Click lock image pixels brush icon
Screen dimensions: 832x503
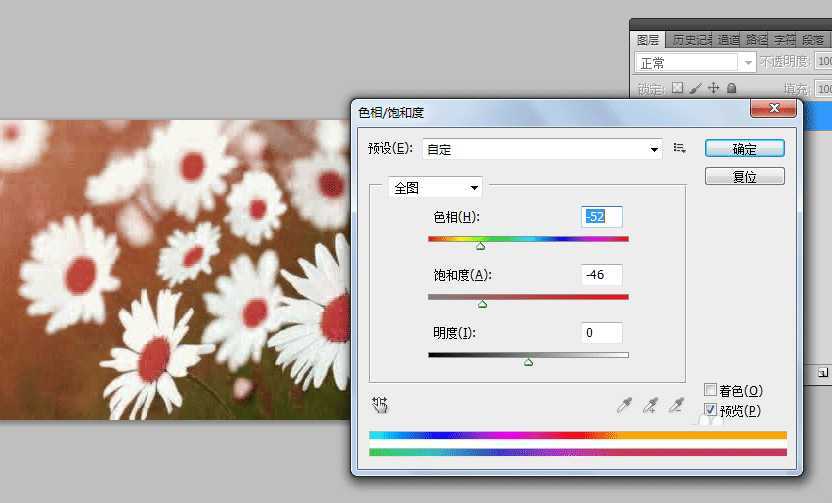(695, 88)
